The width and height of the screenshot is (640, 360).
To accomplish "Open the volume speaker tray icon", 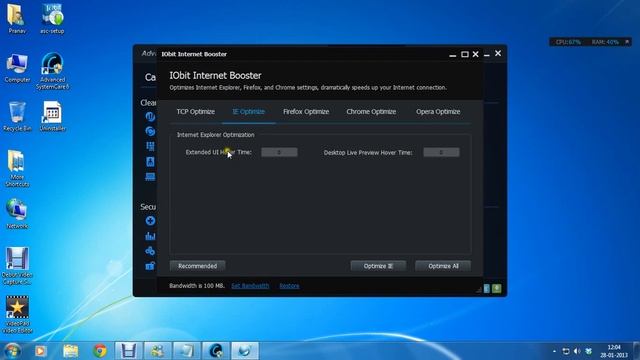I will pos(577,351).
